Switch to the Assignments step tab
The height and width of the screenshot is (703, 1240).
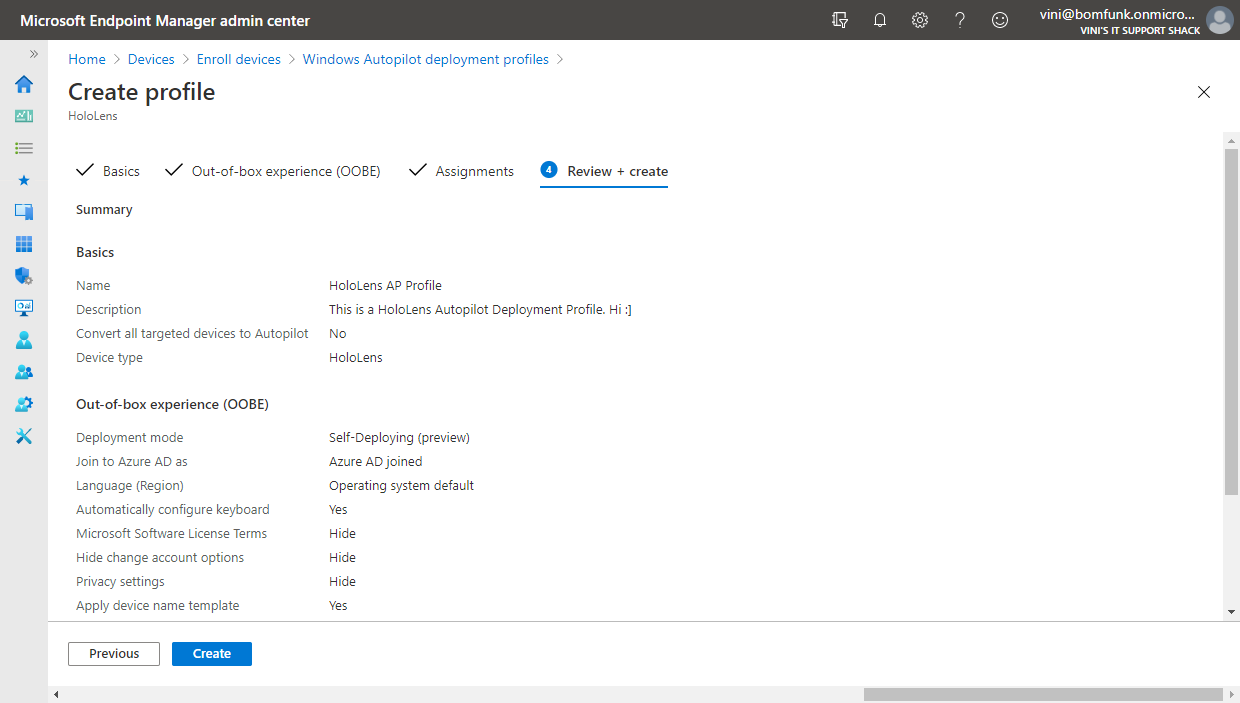(x=462, y=171)
